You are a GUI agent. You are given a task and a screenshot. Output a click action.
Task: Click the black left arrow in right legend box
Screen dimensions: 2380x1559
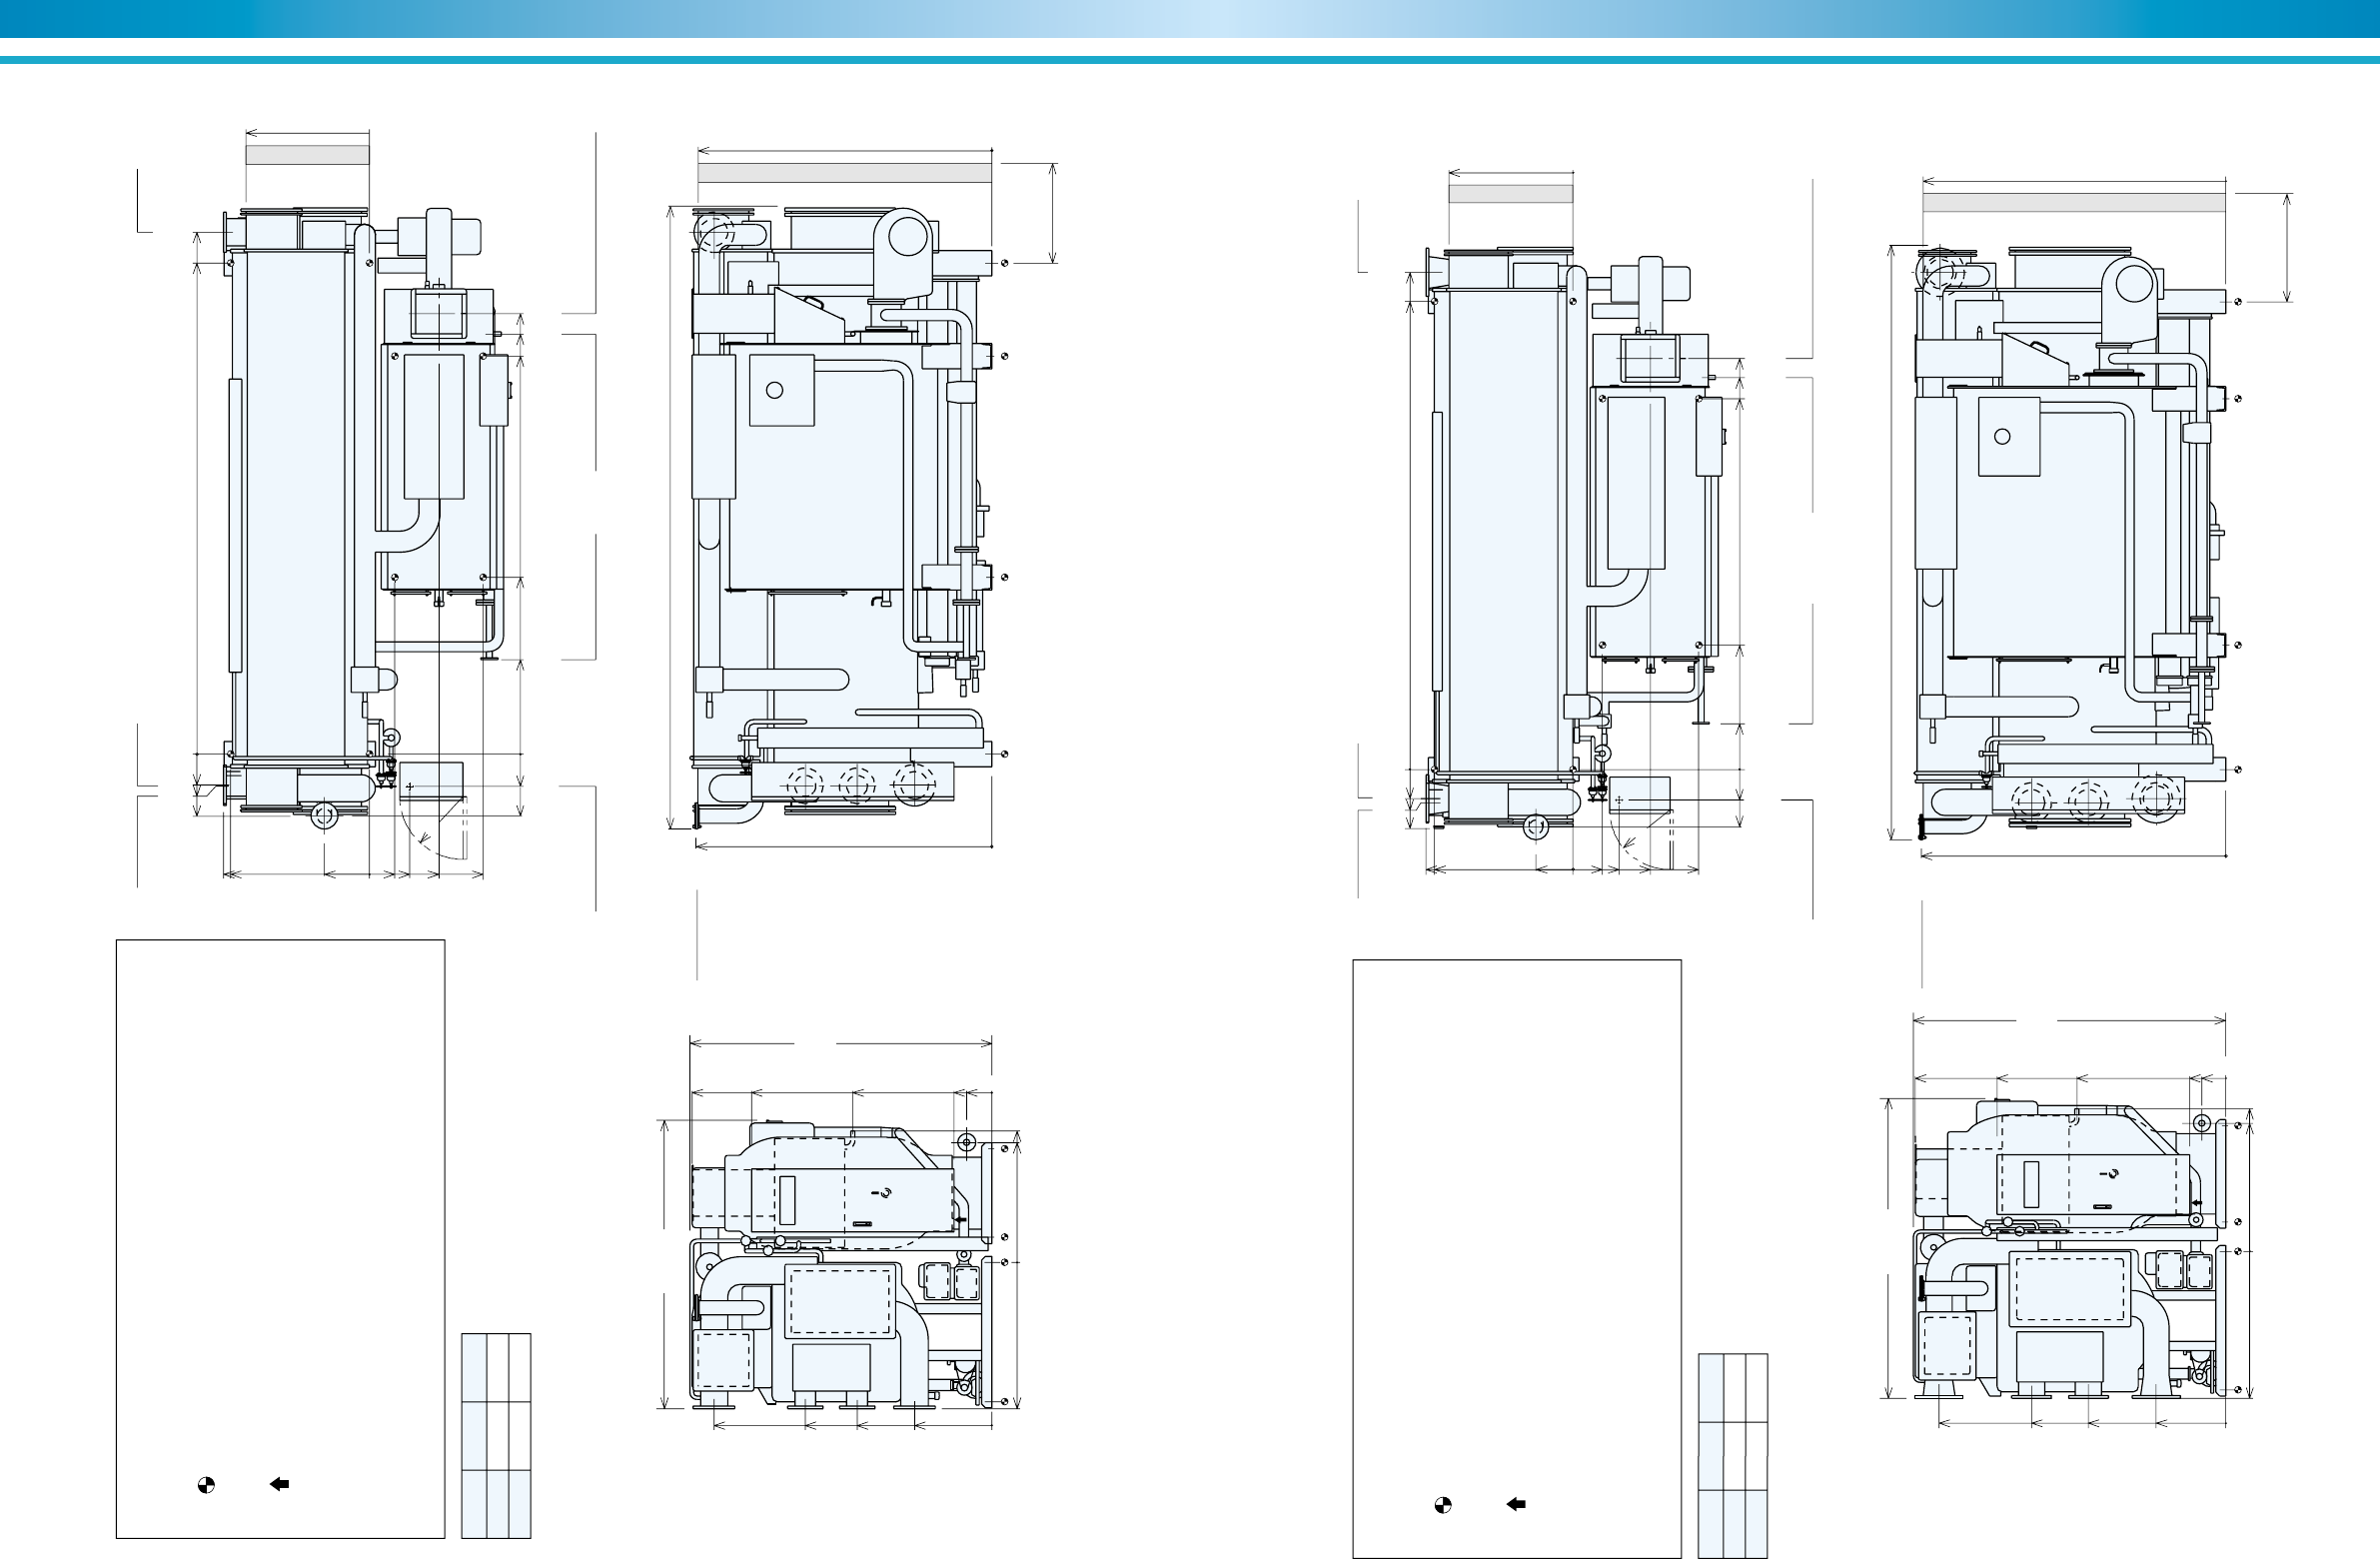point(1516,1504)
